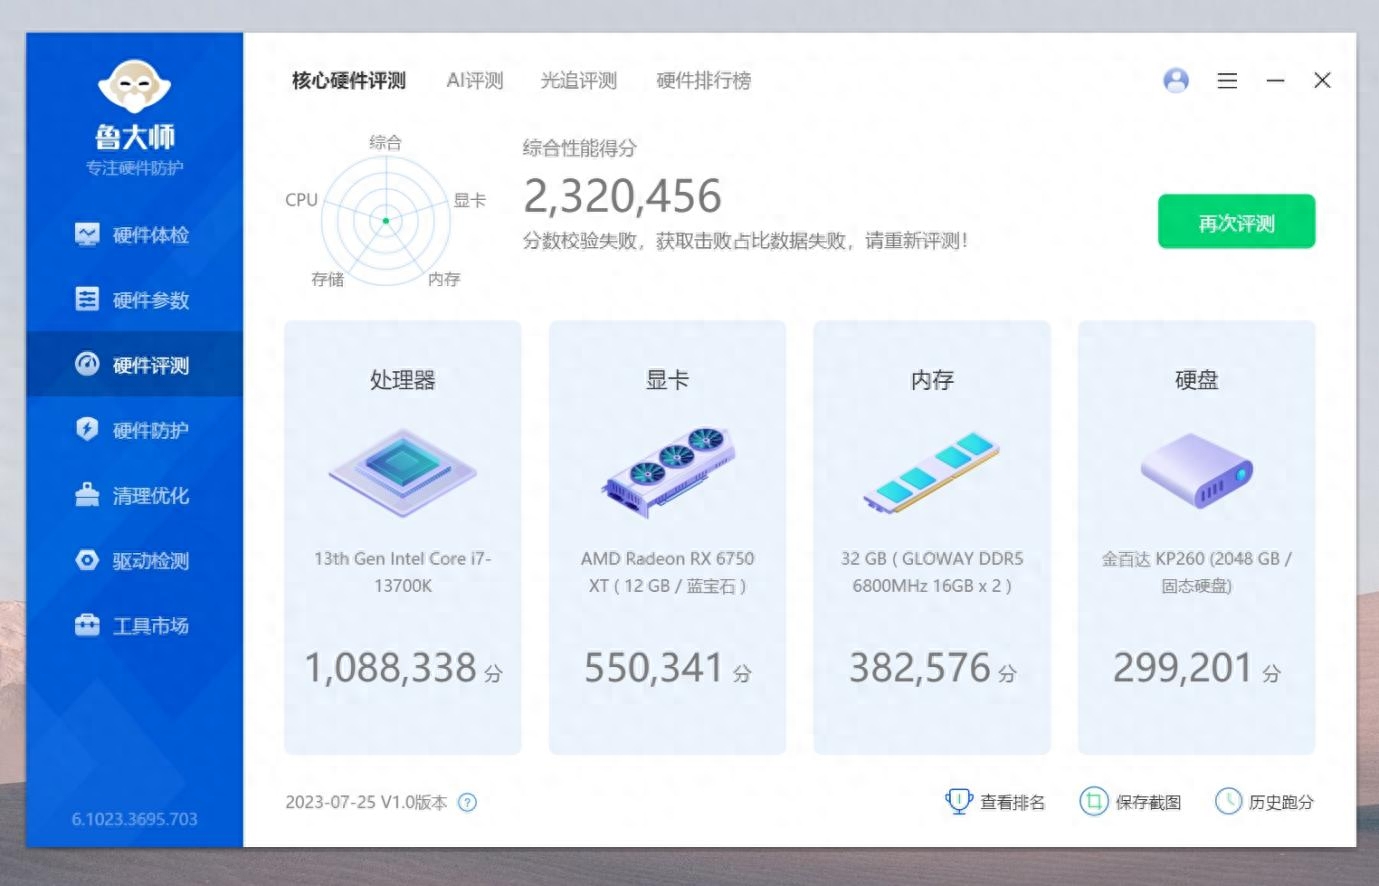The height and width of the screenshot is (886, 1379).
Task: Switch to AI评测 tab
Action: (x=475, y=81)
